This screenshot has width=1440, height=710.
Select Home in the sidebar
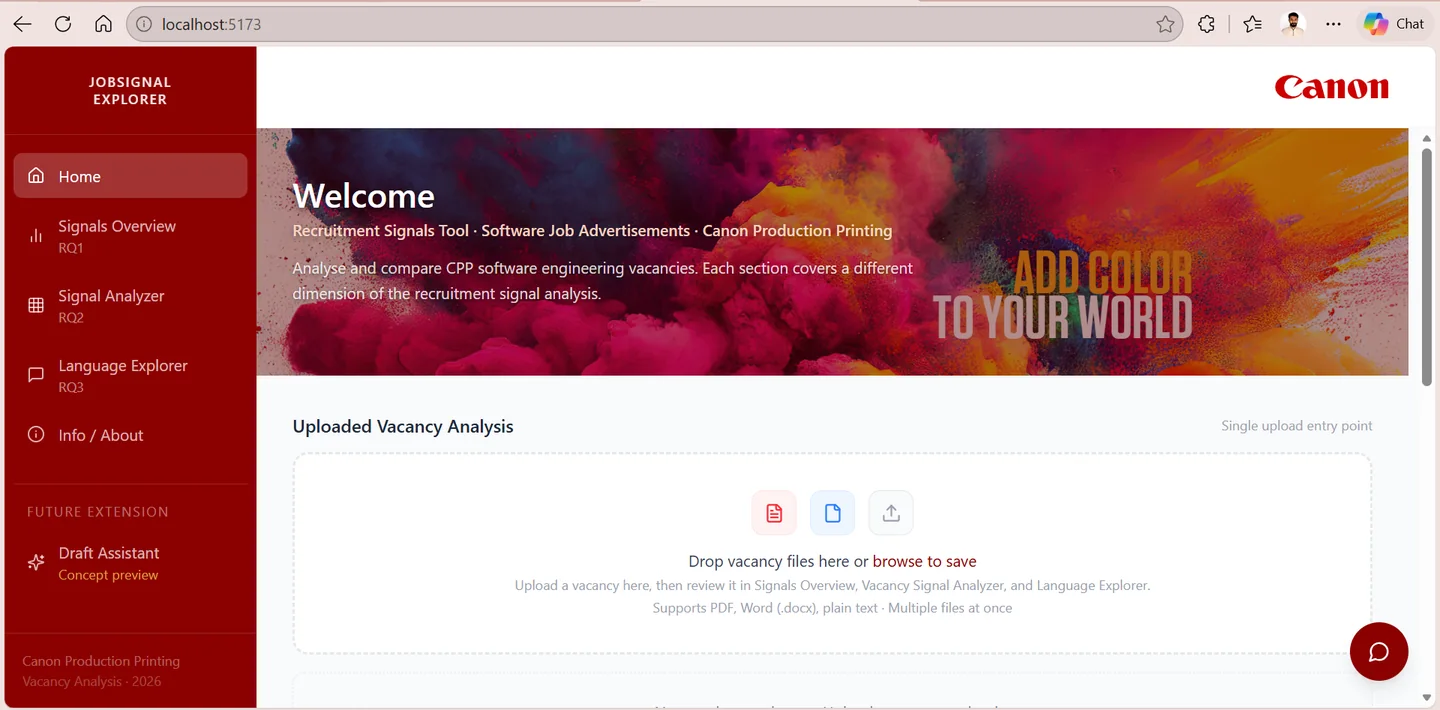click(x=130, y=176)
